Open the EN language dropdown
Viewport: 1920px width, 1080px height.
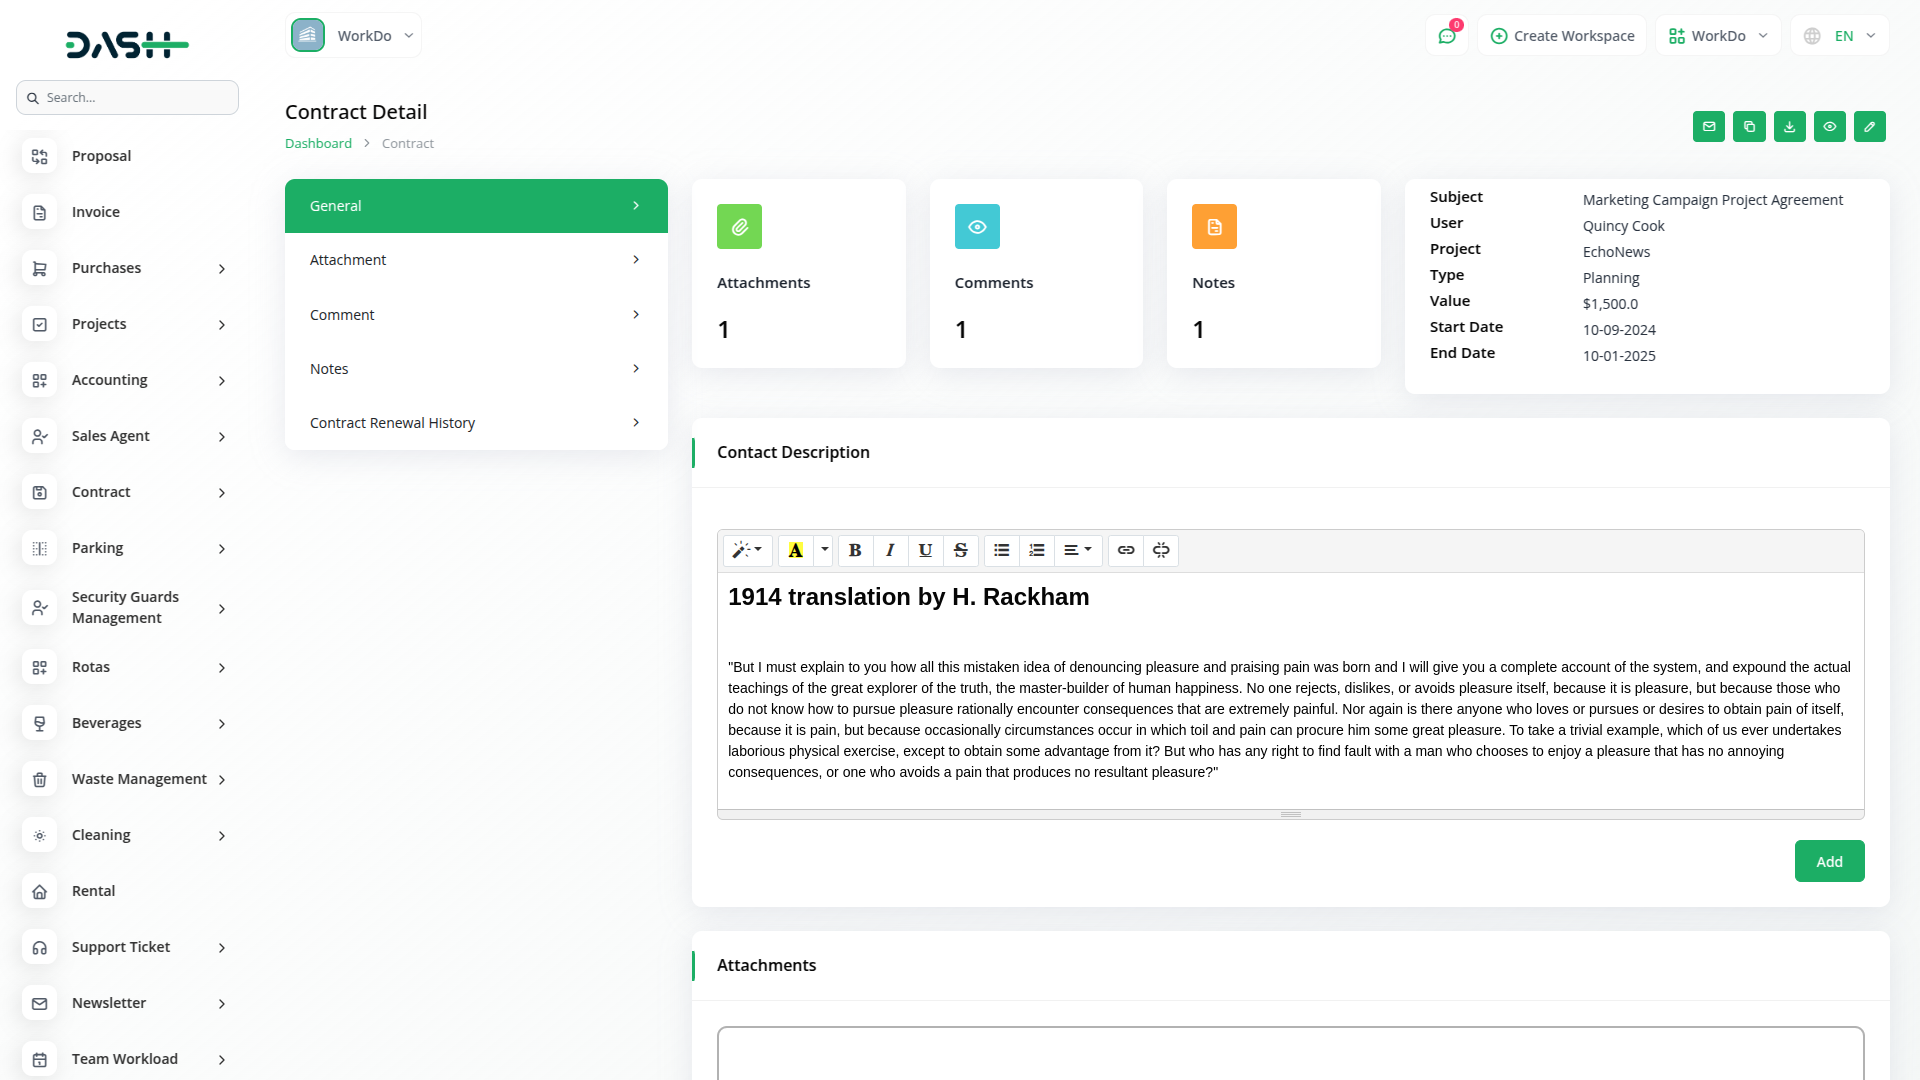tap(1840, 36)
